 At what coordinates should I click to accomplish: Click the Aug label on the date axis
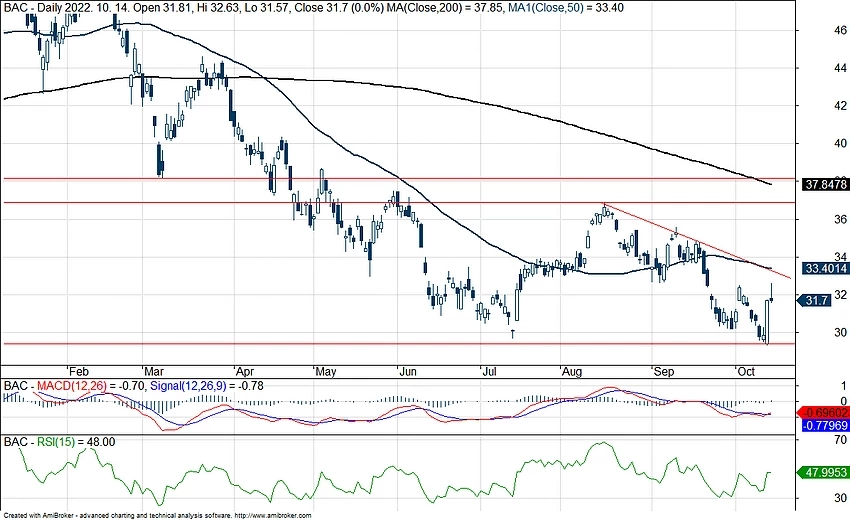pyautogui.click(x=572, y=371)
